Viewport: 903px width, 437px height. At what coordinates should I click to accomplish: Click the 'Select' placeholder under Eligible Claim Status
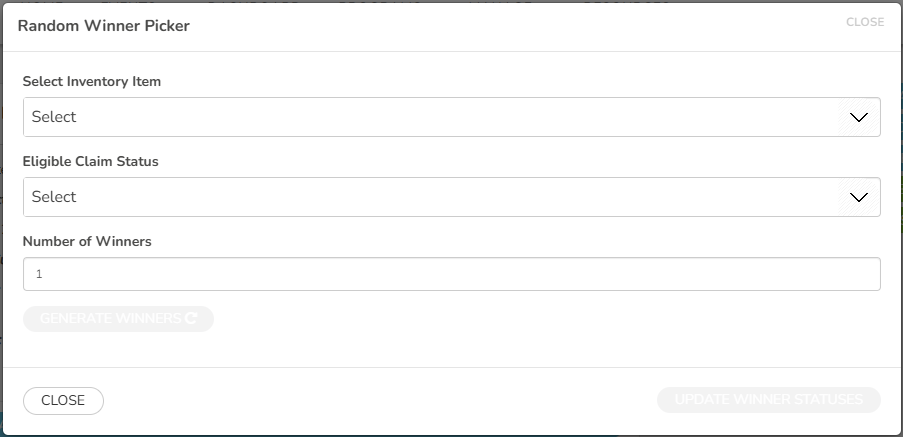click(x=54, y=197)
